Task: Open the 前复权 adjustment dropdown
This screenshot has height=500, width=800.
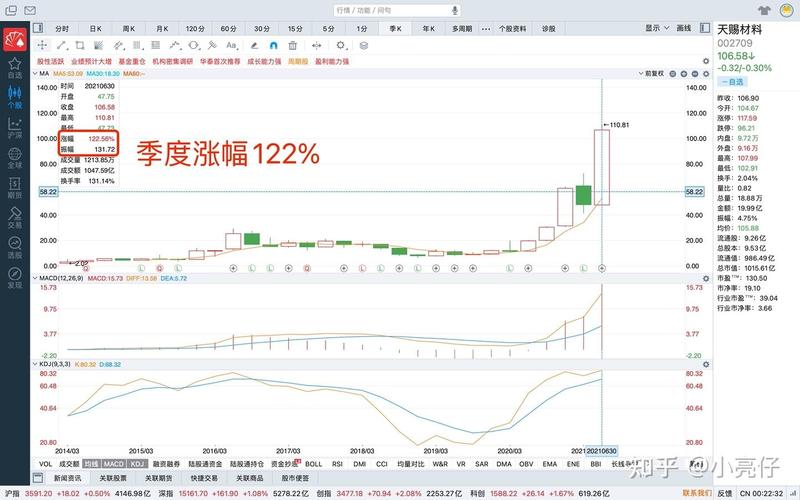Action: coord(651,73)
